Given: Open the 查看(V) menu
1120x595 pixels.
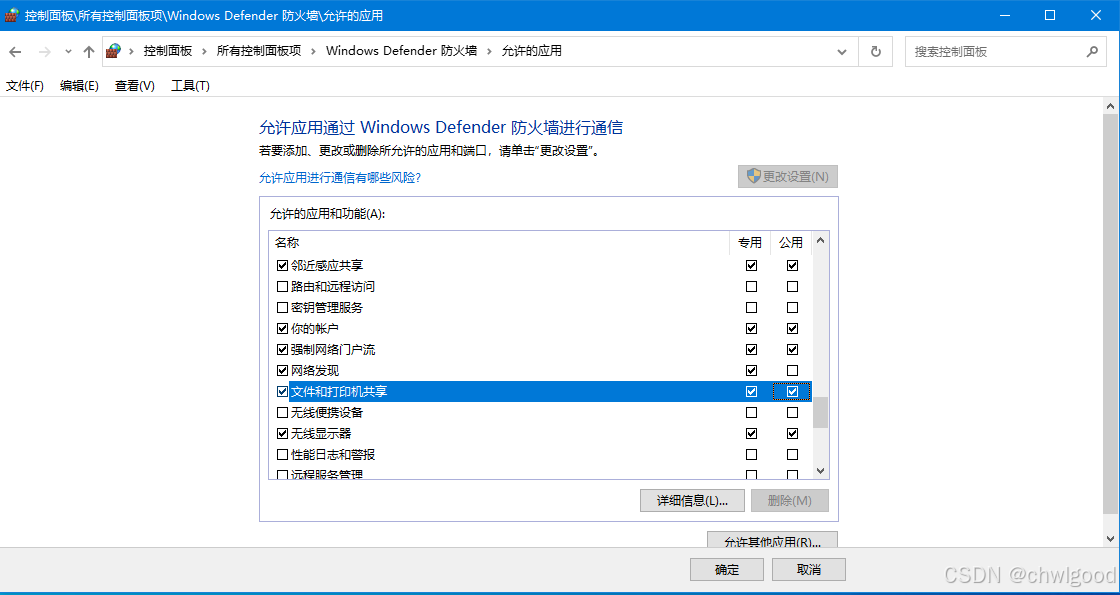Looking at the screenshot, I should point(135,86).
